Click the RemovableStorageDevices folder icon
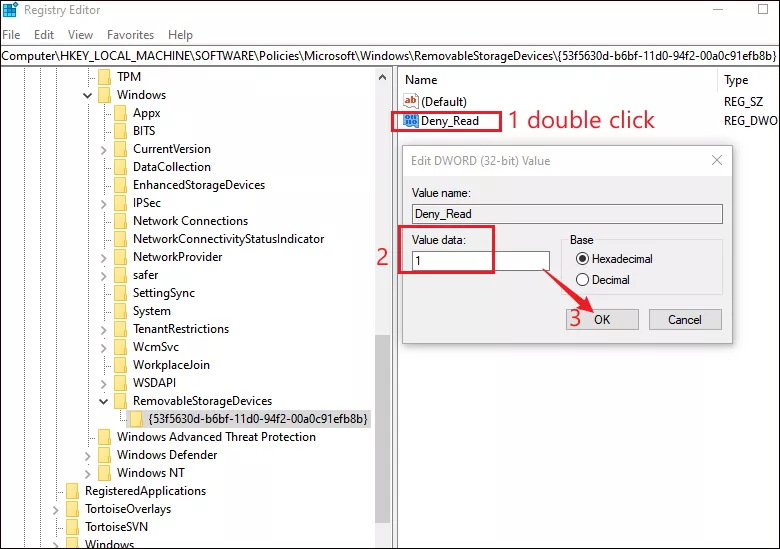Viewport: 780px width, 549px height. (120, 401)
